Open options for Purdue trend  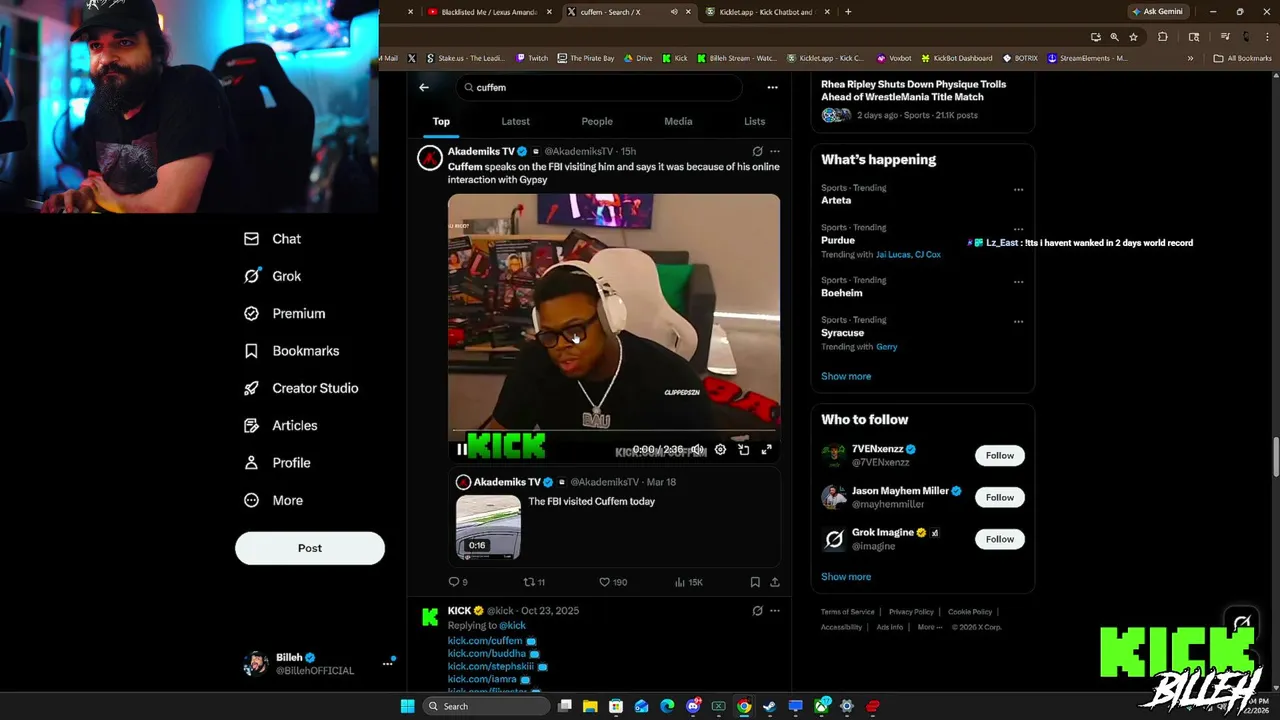point(1018,229)
